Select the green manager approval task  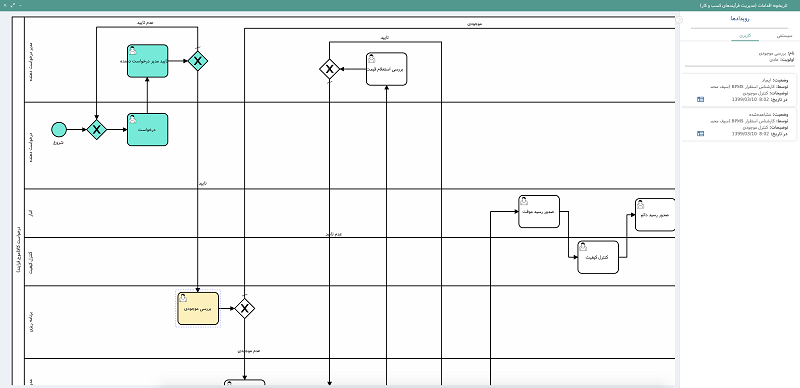coord(147,61)
